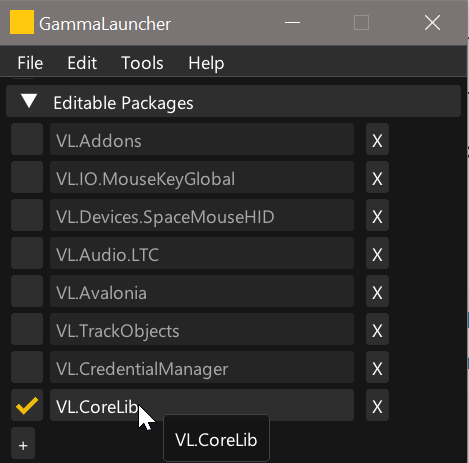The height and width of the screenshot is (463, 469).
Task: Delete VL.CoreLib with its X button
Action: tap(377, 405)
